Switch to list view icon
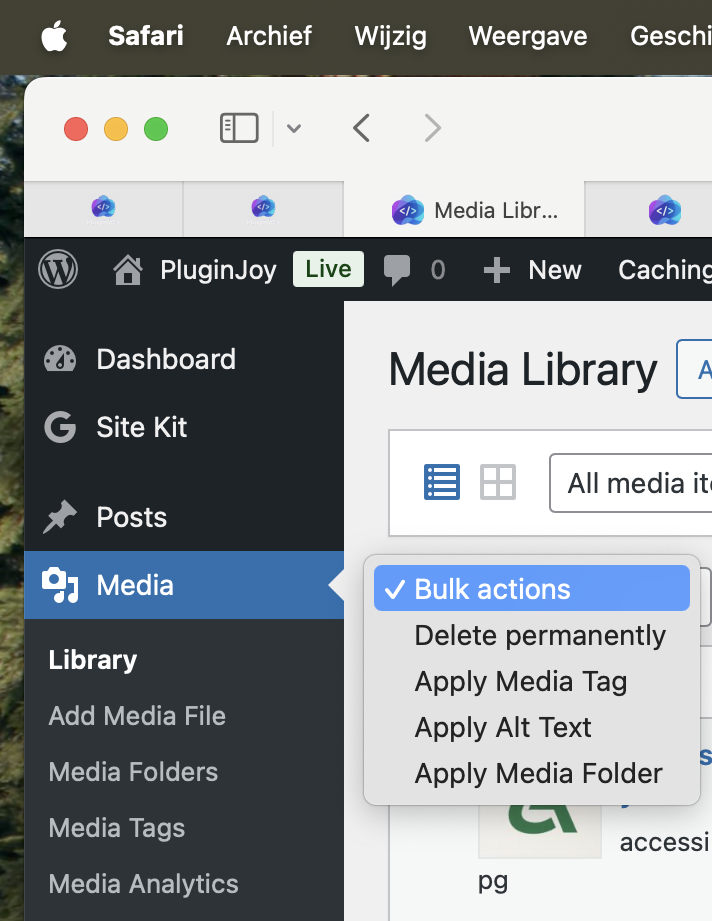Viewport: 712px width, 921px height. 441,482
